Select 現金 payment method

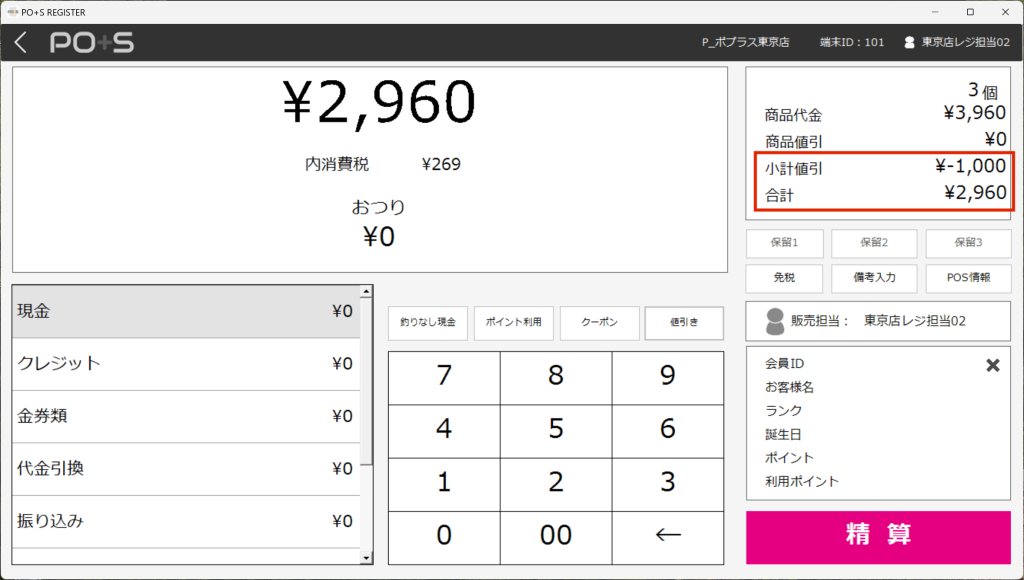(x=186, y=311)
